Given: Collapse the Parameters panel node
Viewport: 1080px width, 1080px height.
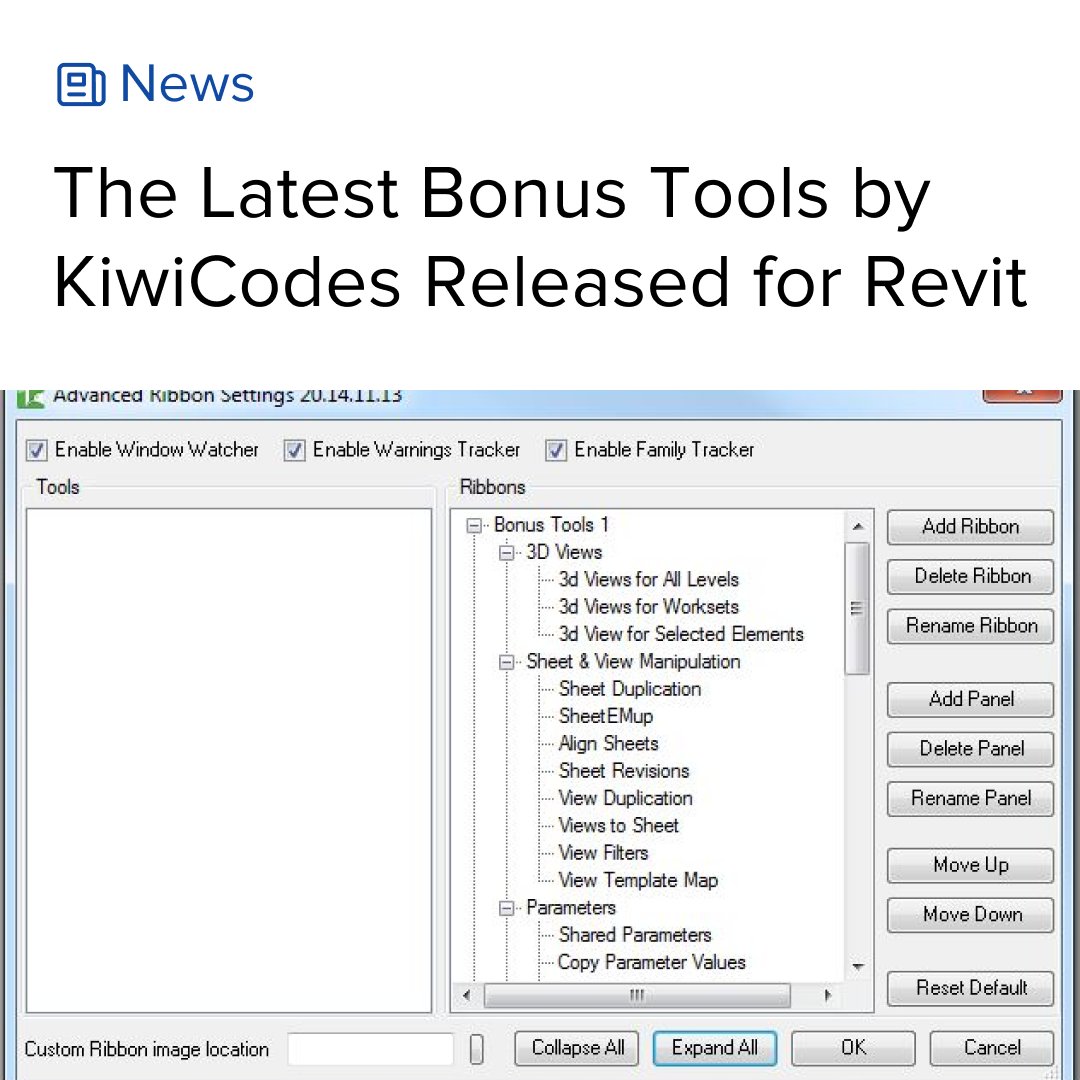Looking at the screenshot, I should (x=506, y=908).
